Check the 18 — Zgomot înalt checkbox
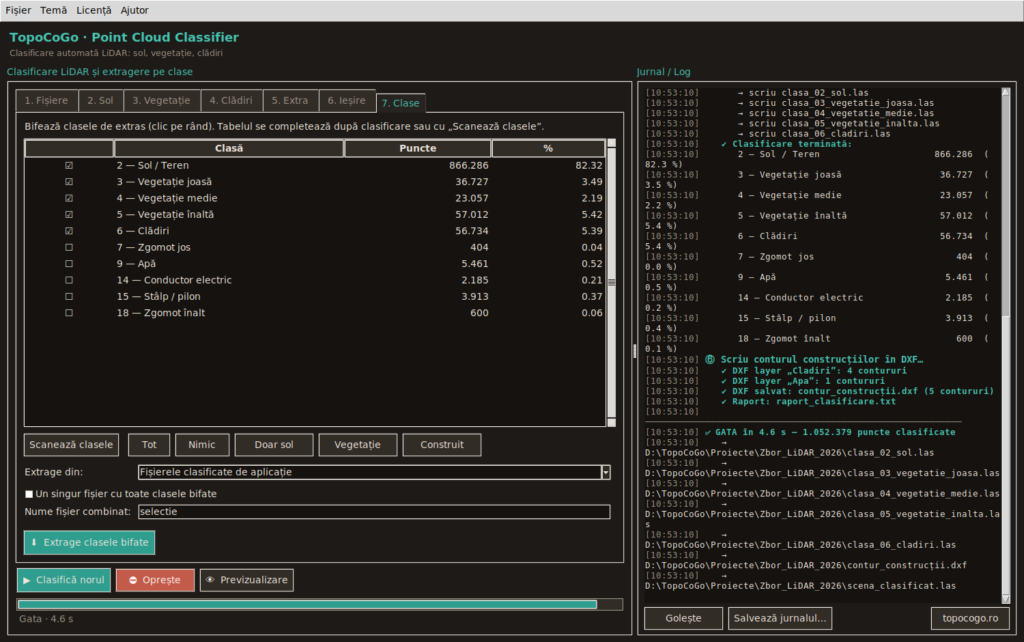This screenshot has height=642, width=1024. click(x=69, y=313)
